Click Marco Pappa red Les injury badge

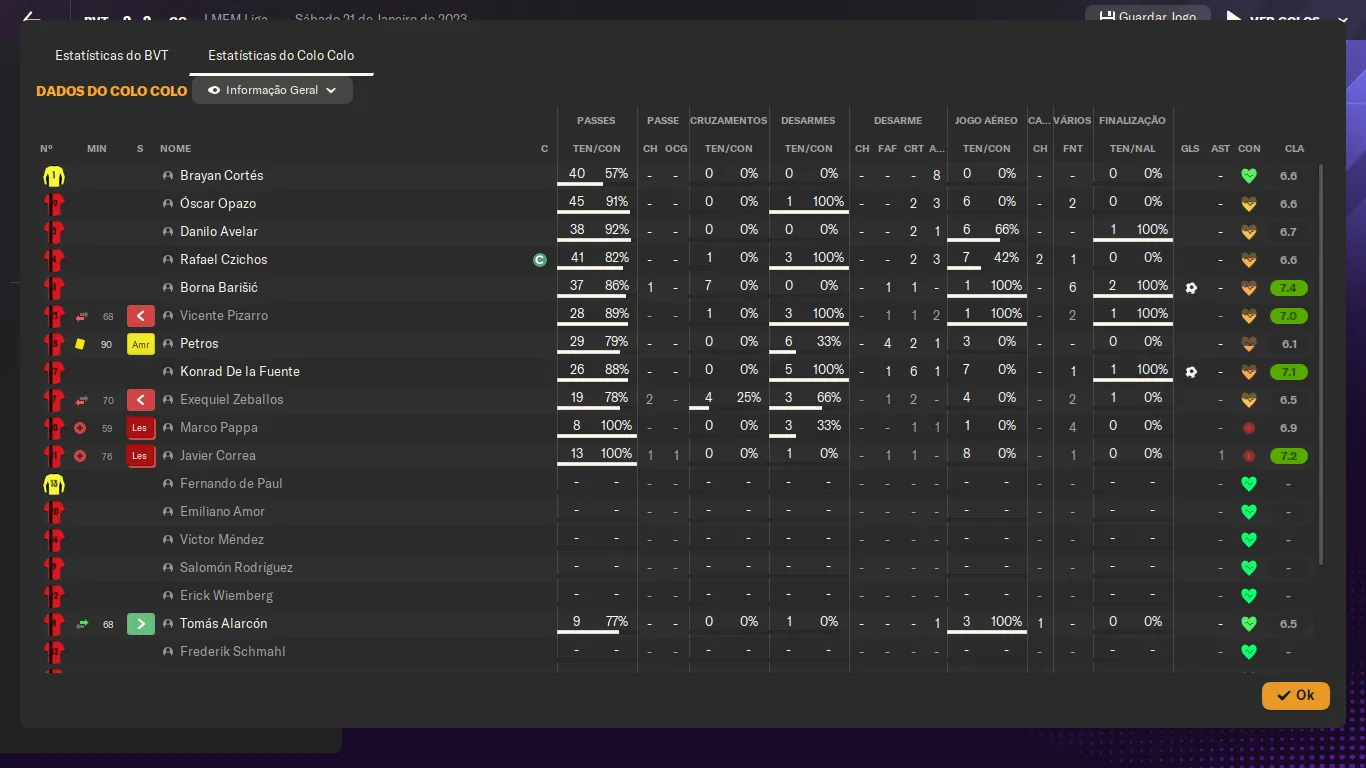141,428
